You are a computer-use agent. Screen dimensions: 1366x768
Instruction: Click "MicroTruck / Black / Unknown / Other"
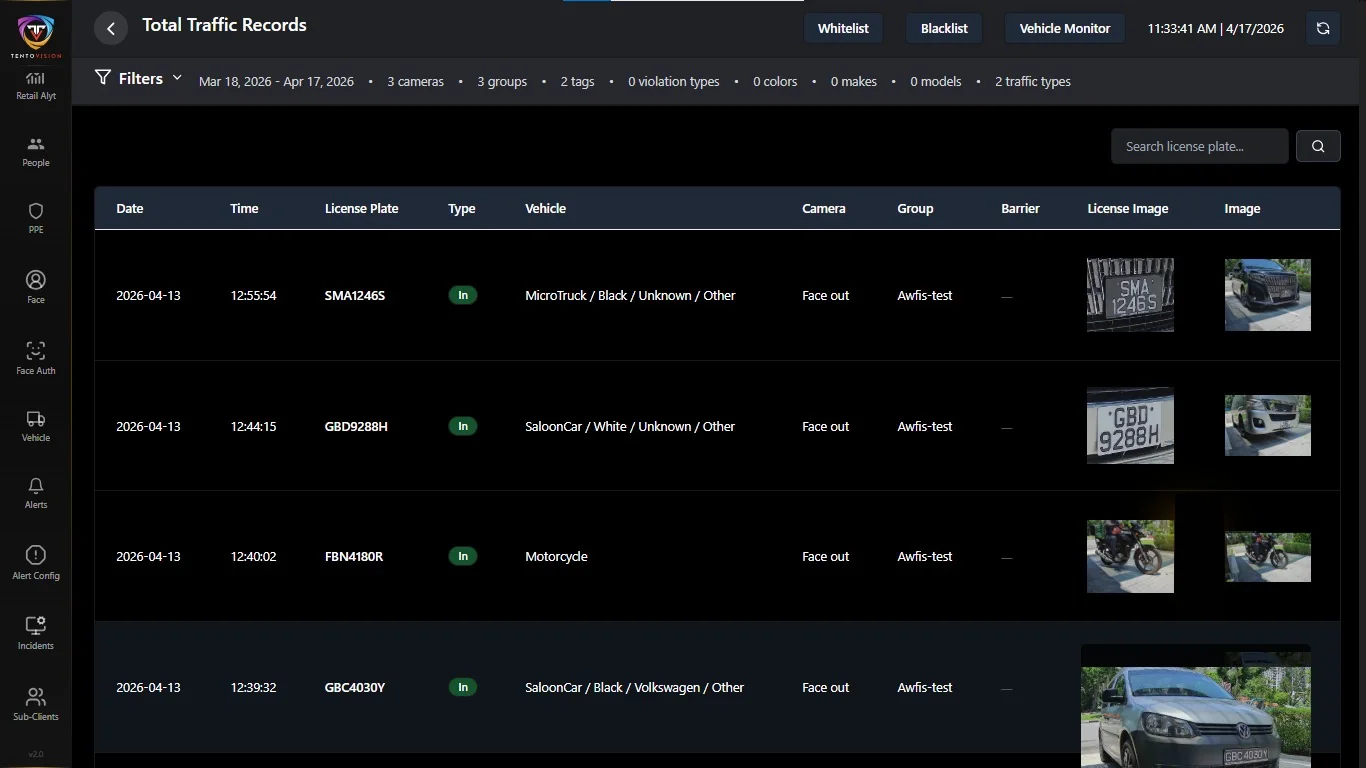coord(630,296)
